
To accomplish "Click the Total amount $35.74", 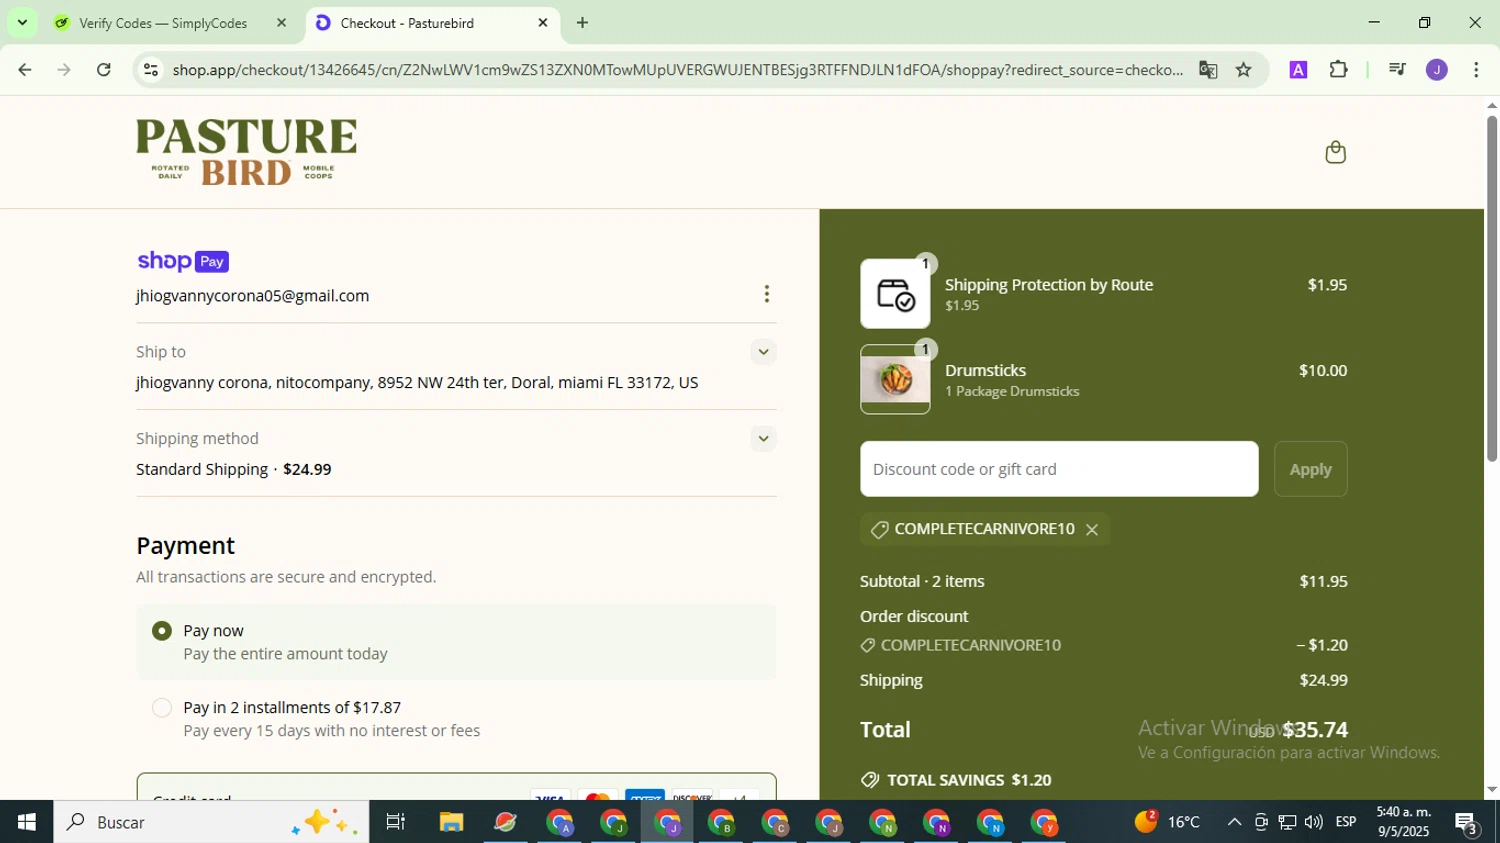I will (x=1315, y=730).
